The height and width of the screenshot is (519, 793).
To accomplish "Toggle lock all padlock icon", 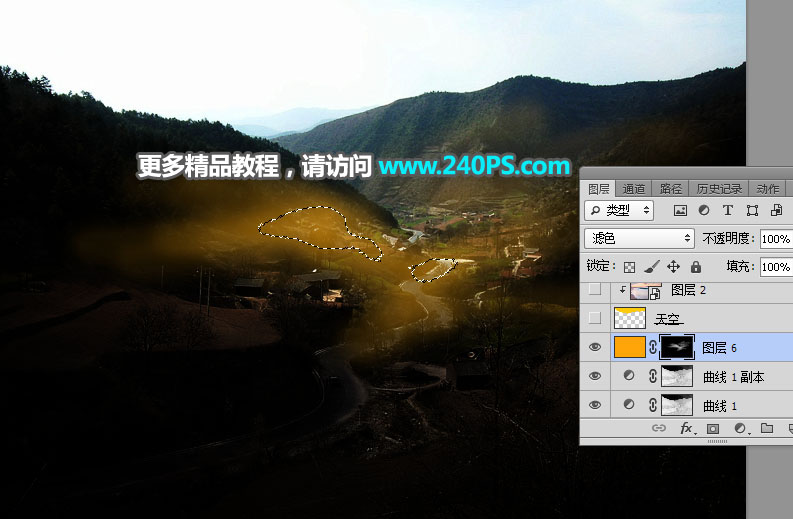I will coord(696,267).
